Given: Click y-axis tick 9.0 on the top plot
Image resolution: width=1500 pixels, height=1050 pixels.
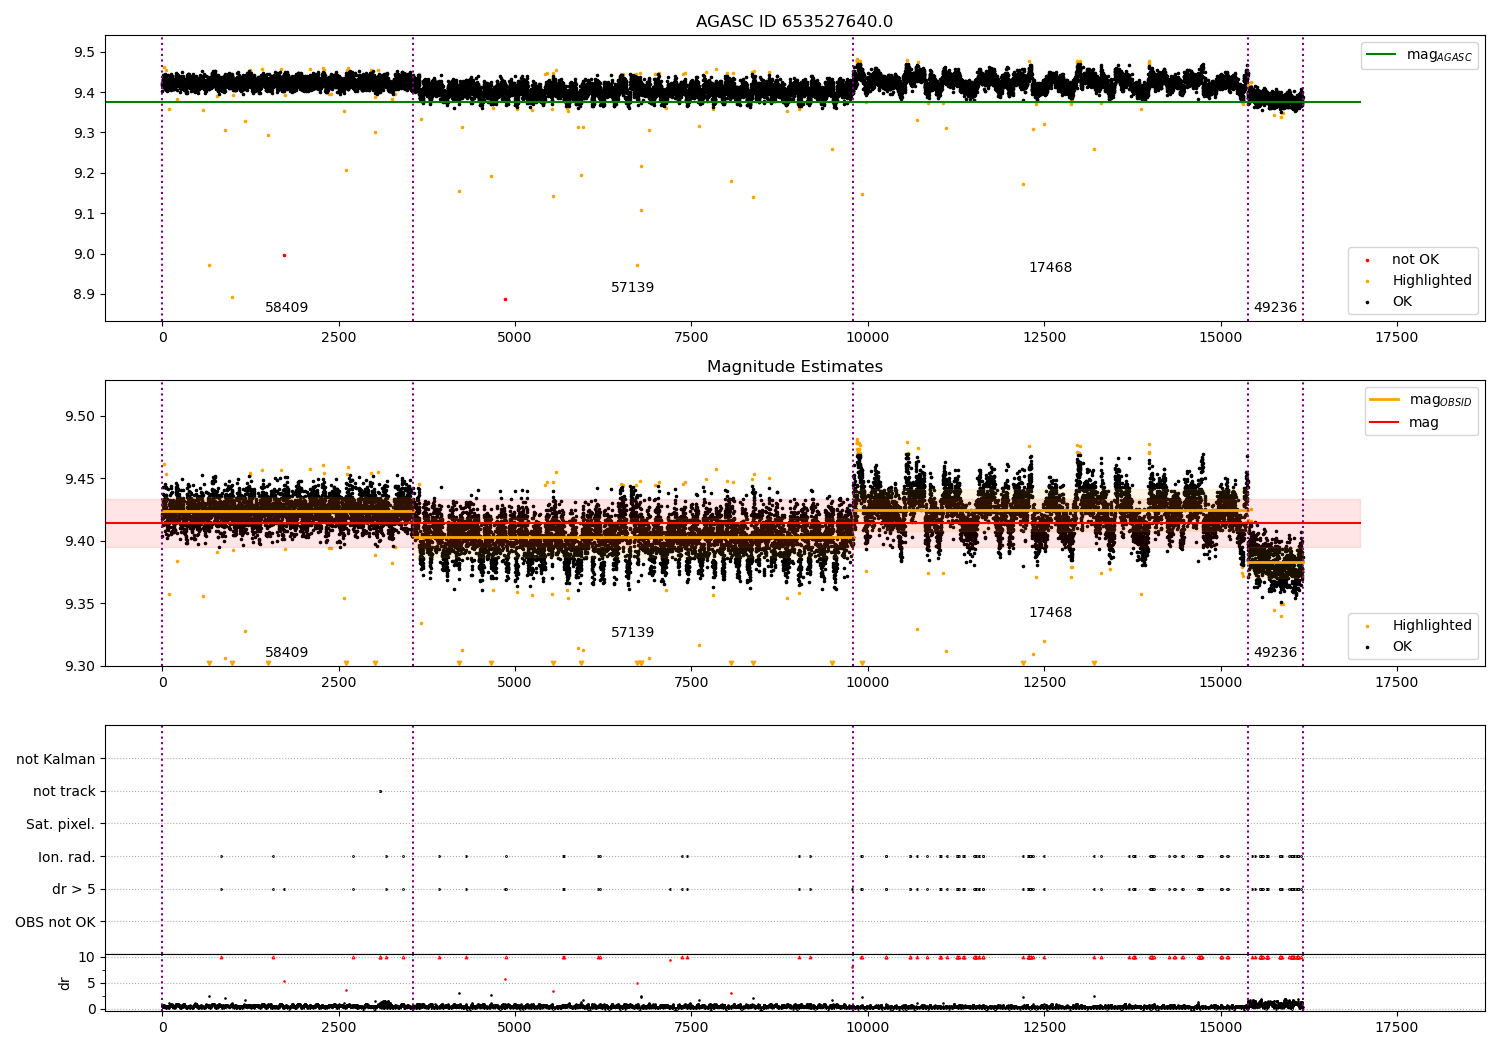Looking at the screenshot, I should 85,254.
